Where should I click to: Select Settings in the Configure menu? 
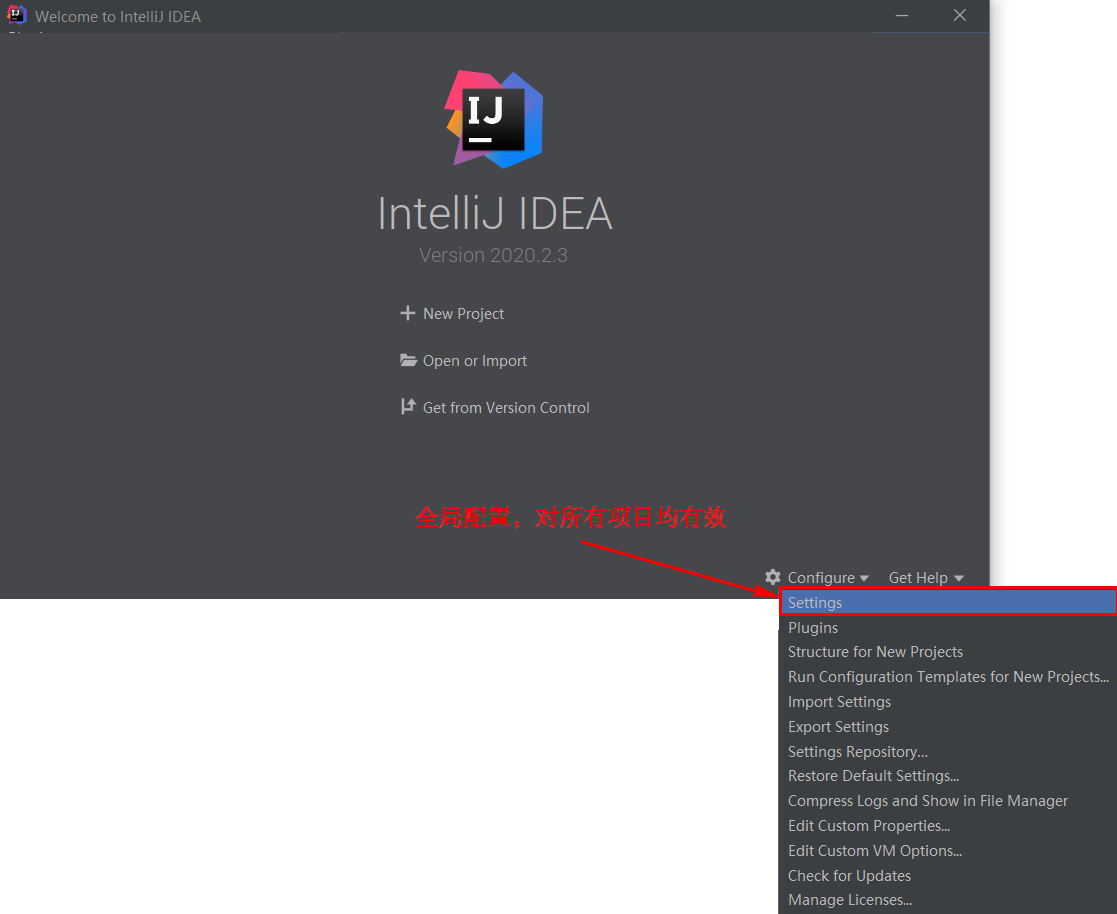click(947, 603)
